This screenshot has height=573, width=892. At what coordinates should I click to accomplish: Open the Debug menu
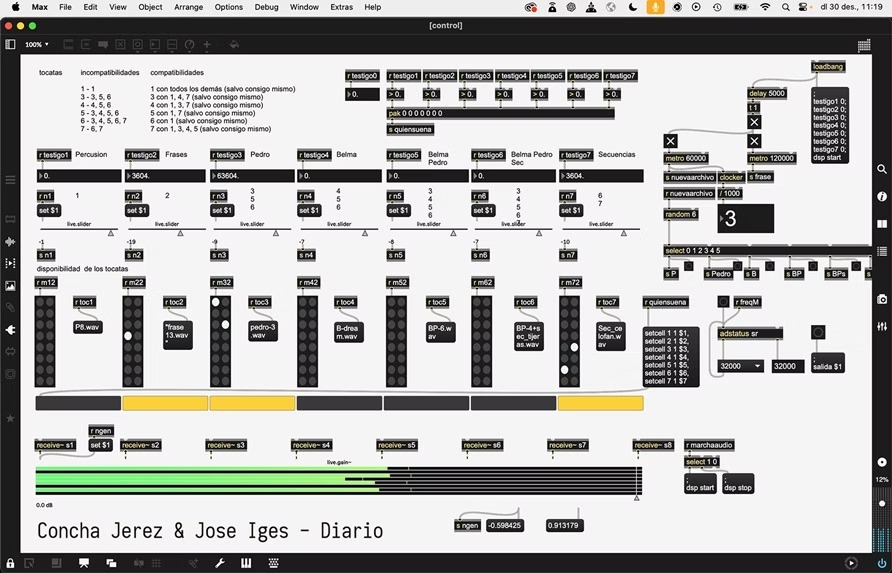point(266,7)
